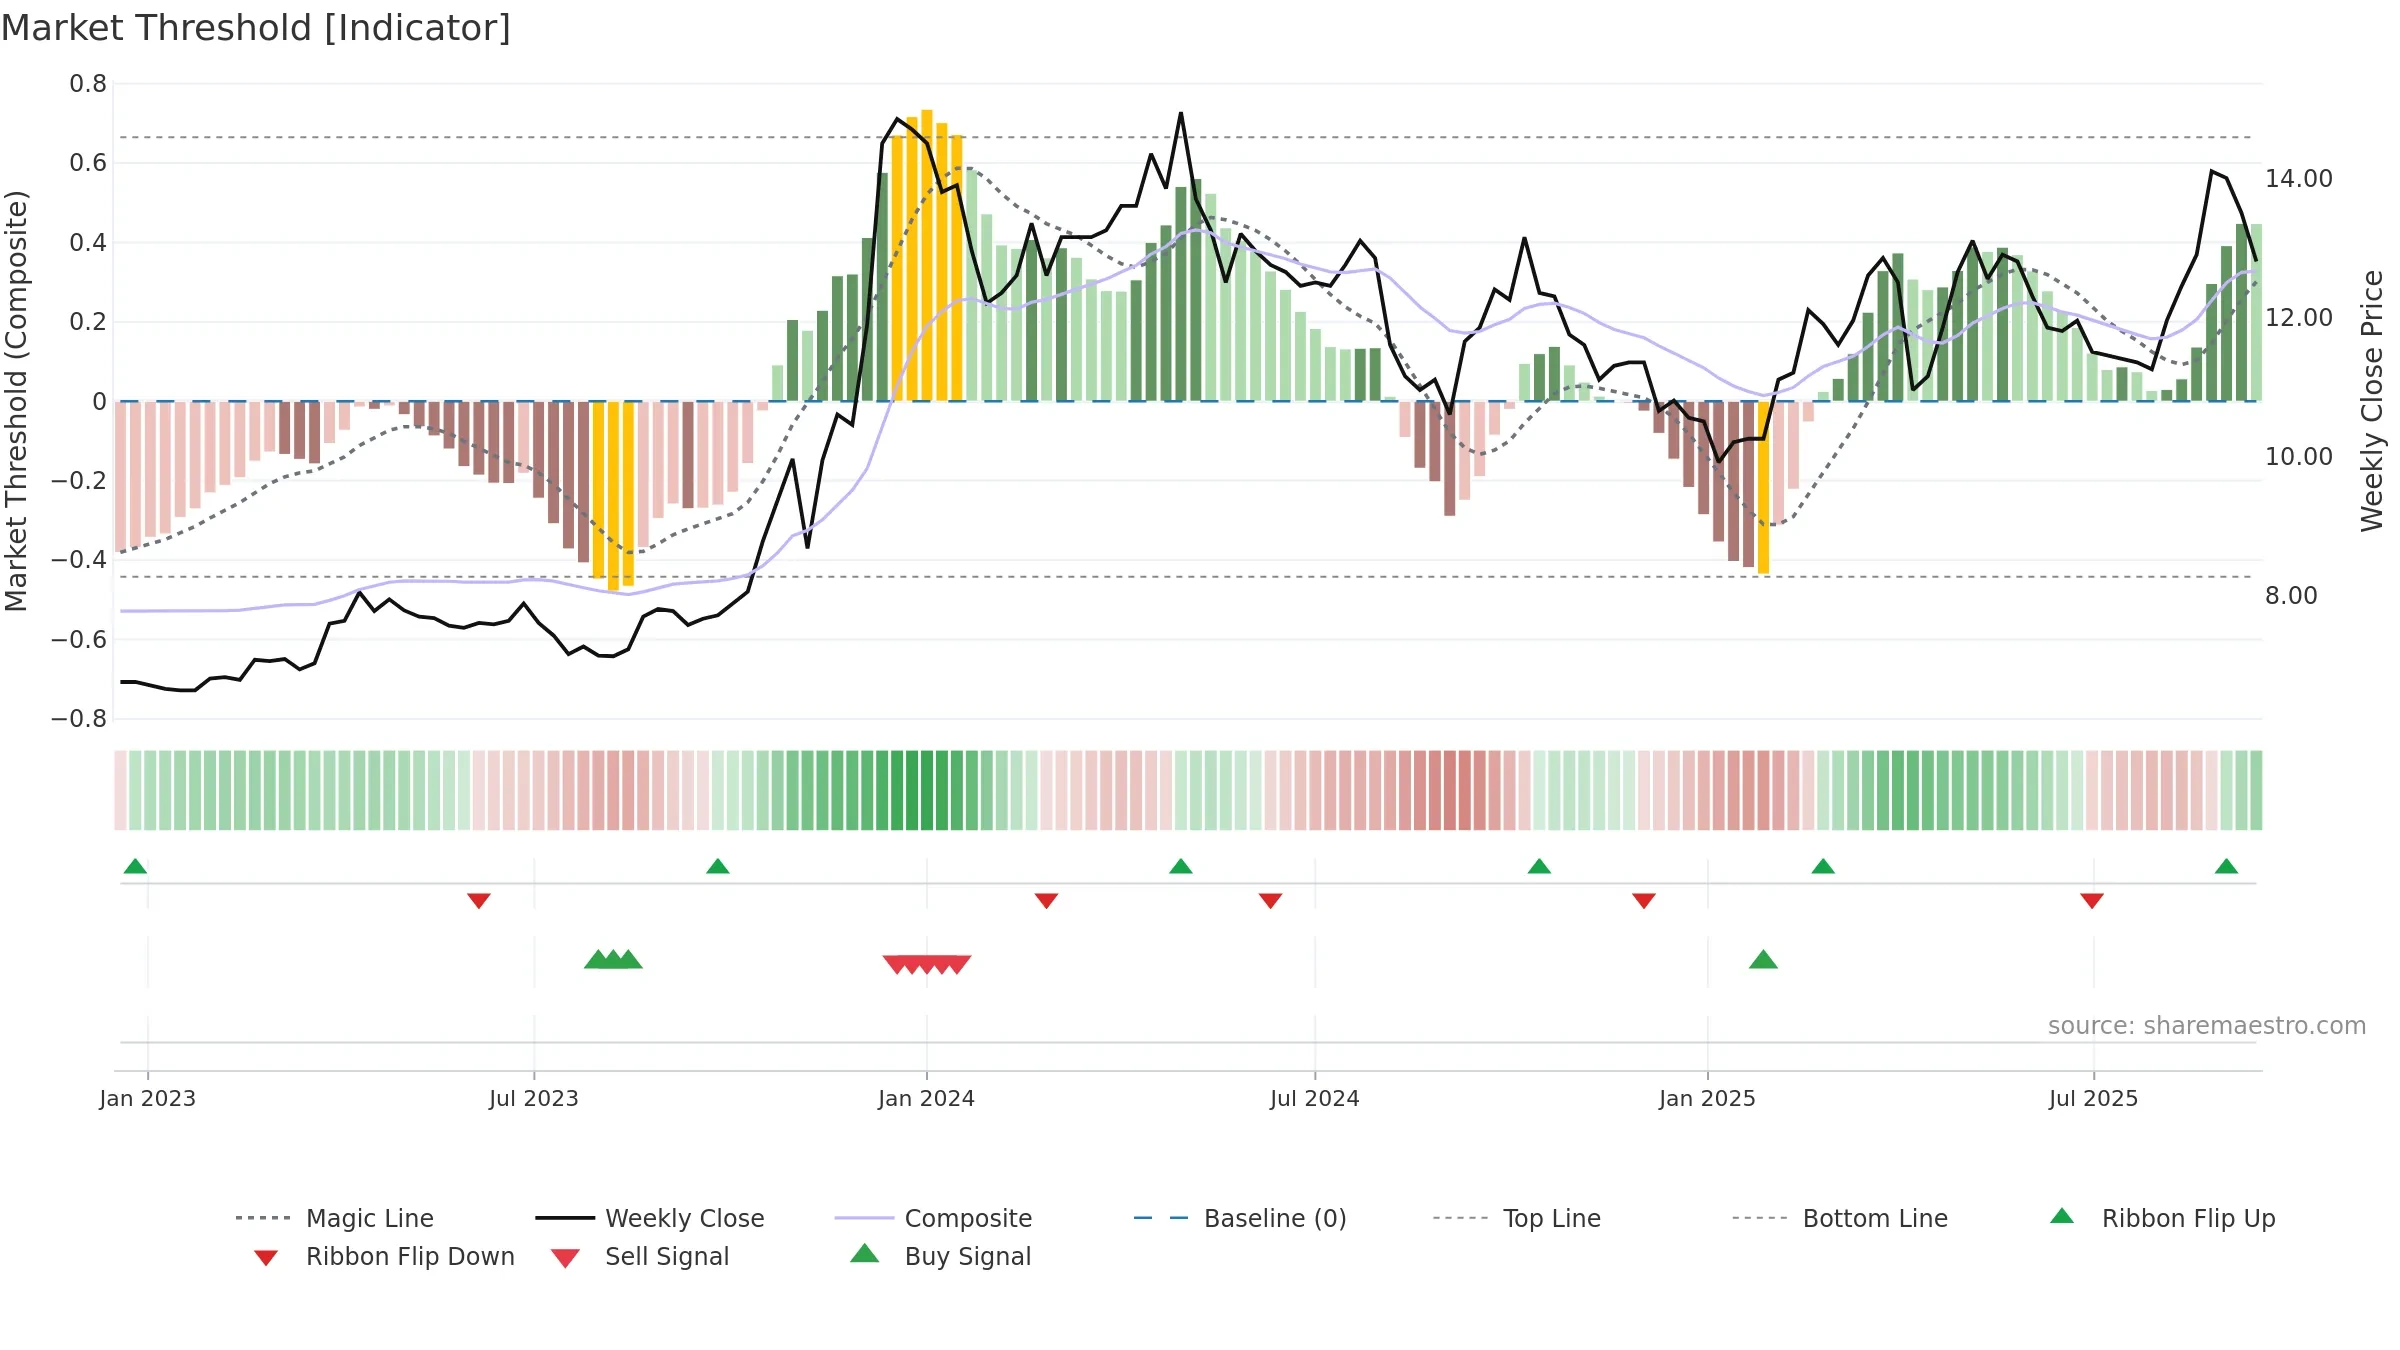Click the red triangle icon beside Sell Signal
This screenshot has height=1350, width=2400.
(565, 1258)
